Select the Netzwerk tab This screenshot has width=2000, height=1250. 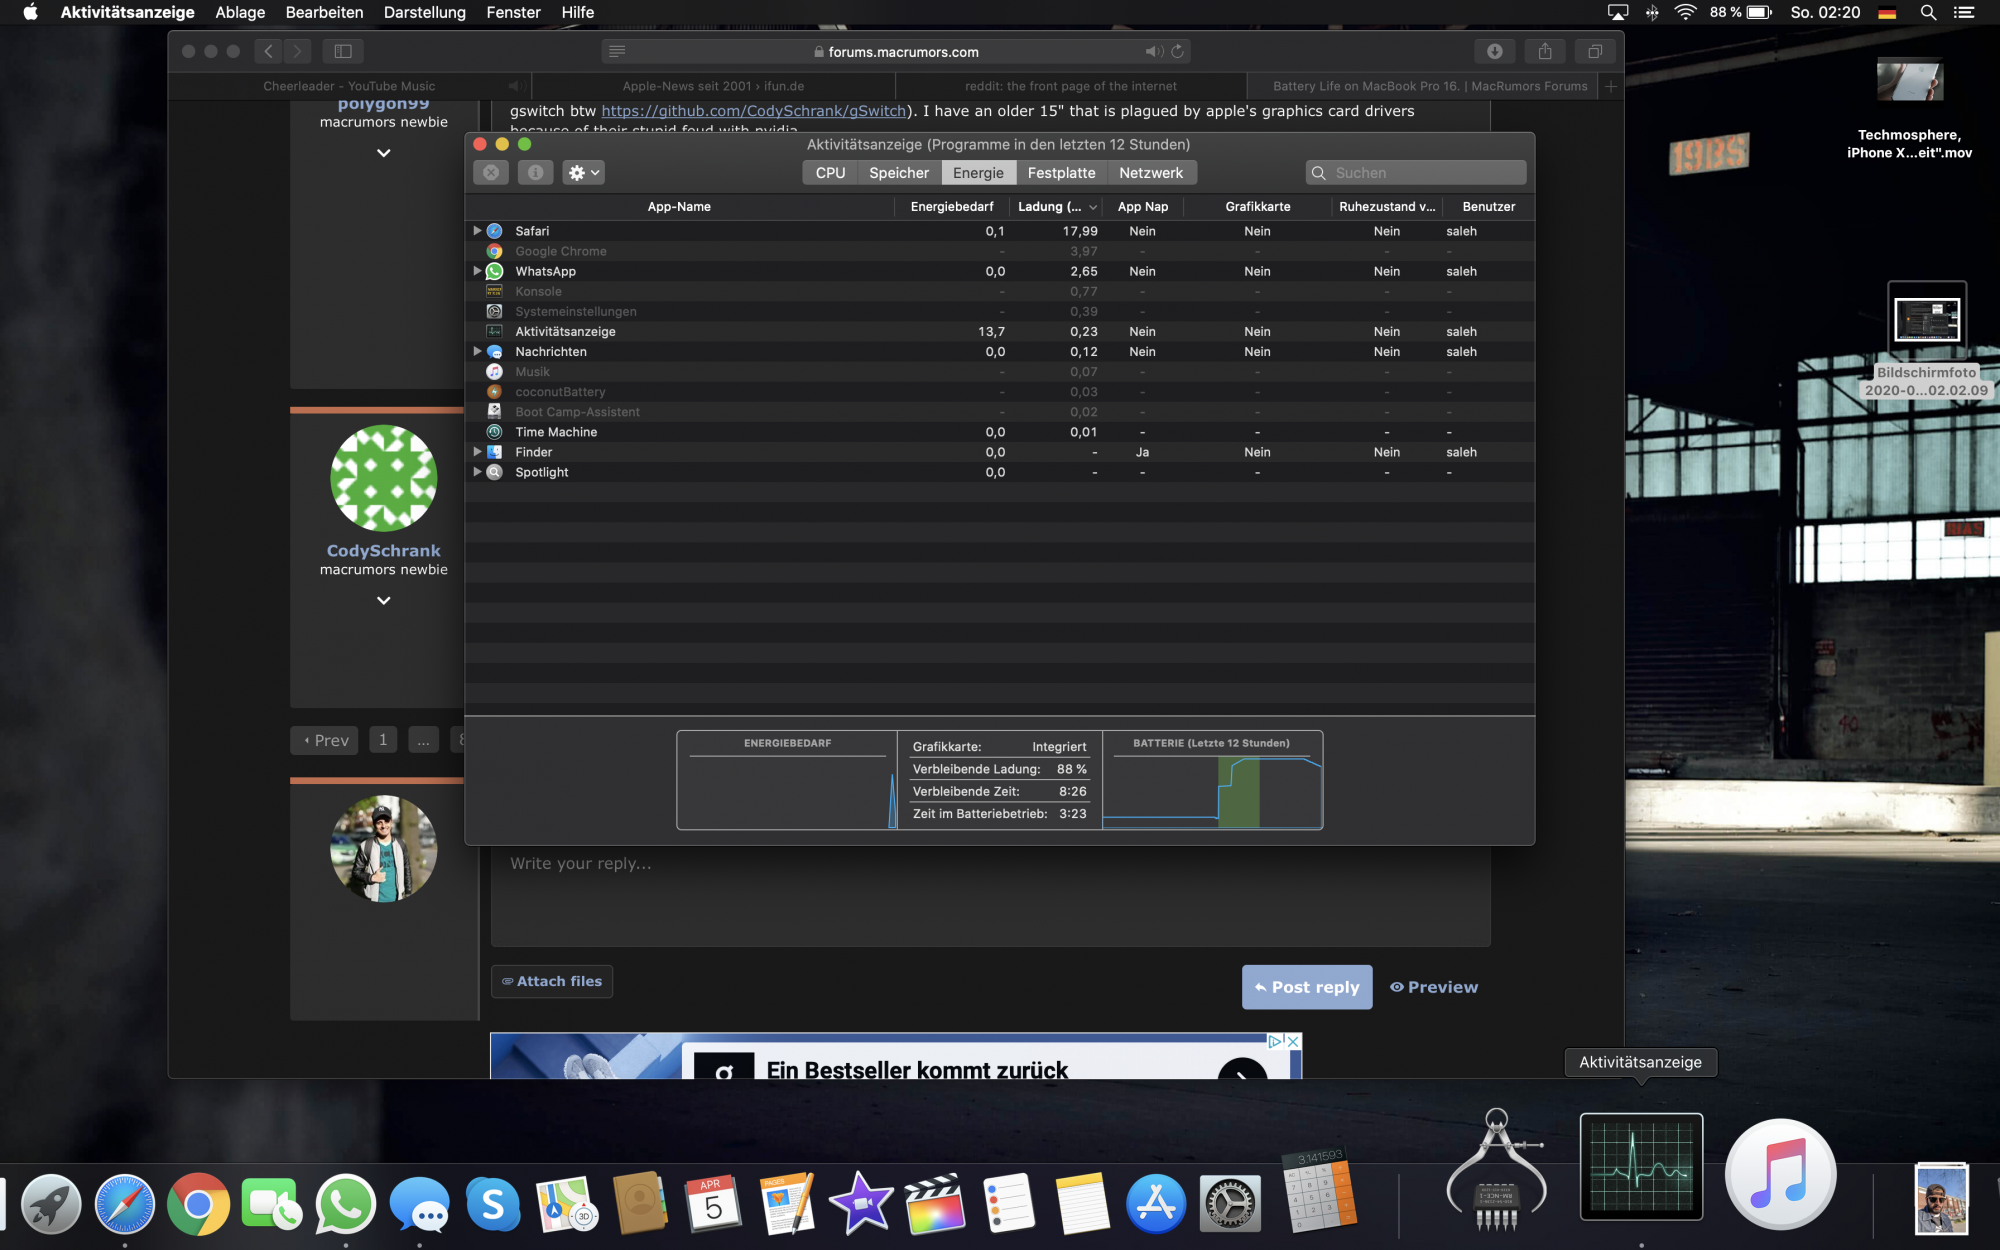pyautogui.click(x=1150, y=173)
